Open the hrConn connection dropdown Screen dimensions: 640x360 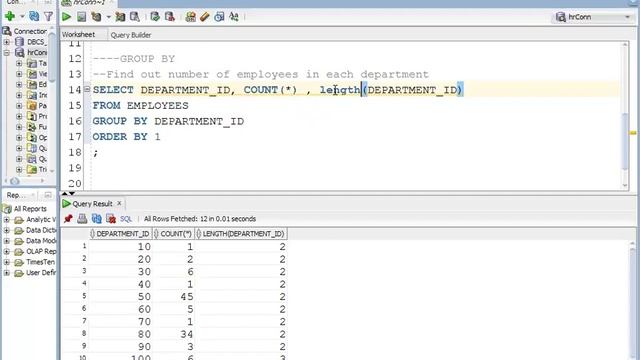627,17
